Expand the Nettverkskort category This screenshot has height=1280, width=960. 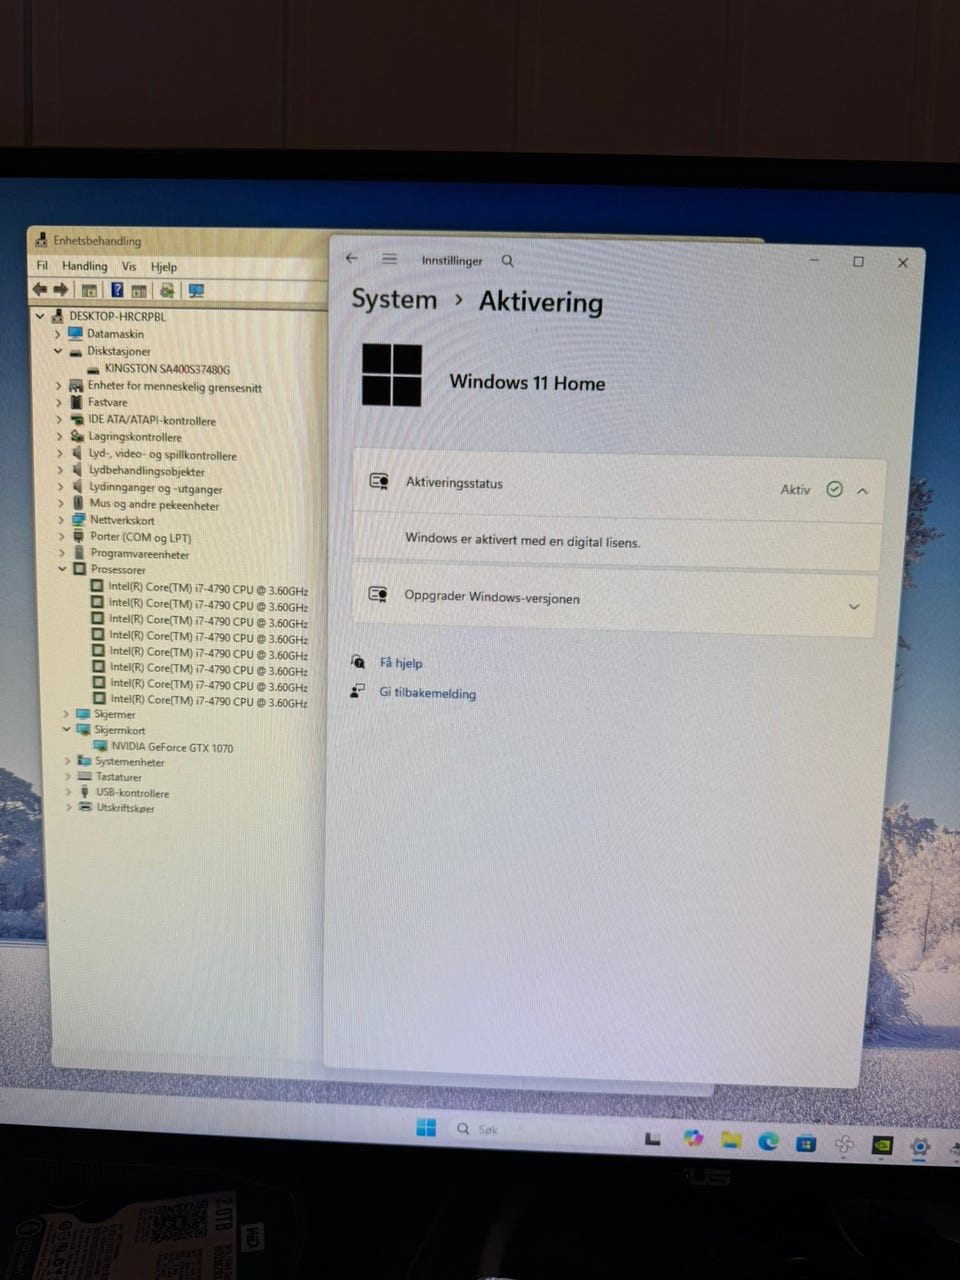click(x=61, y=520)
